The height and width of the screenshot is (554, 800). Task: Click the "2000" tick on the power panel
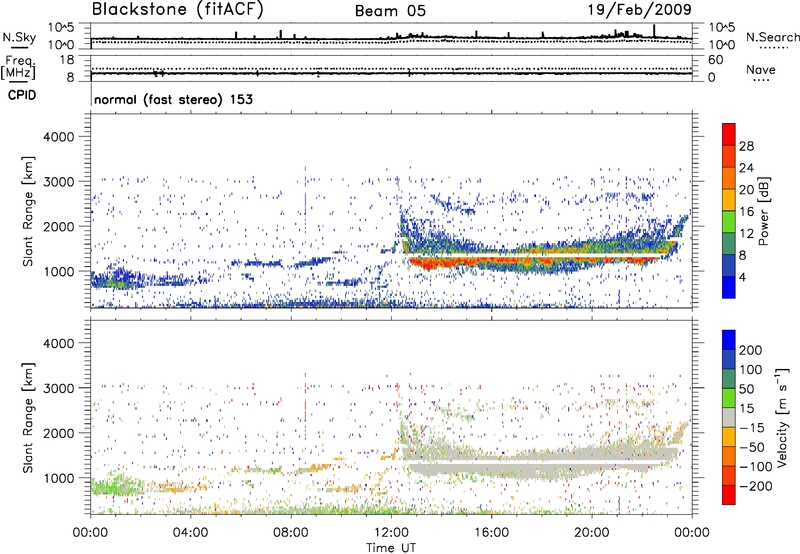coord(58,226)
